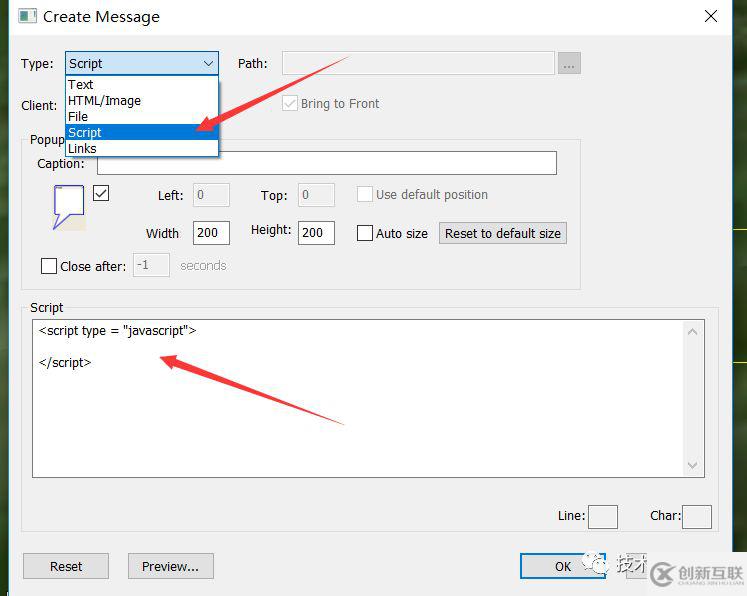Toggle the Bring to Front checkbox

290,103
